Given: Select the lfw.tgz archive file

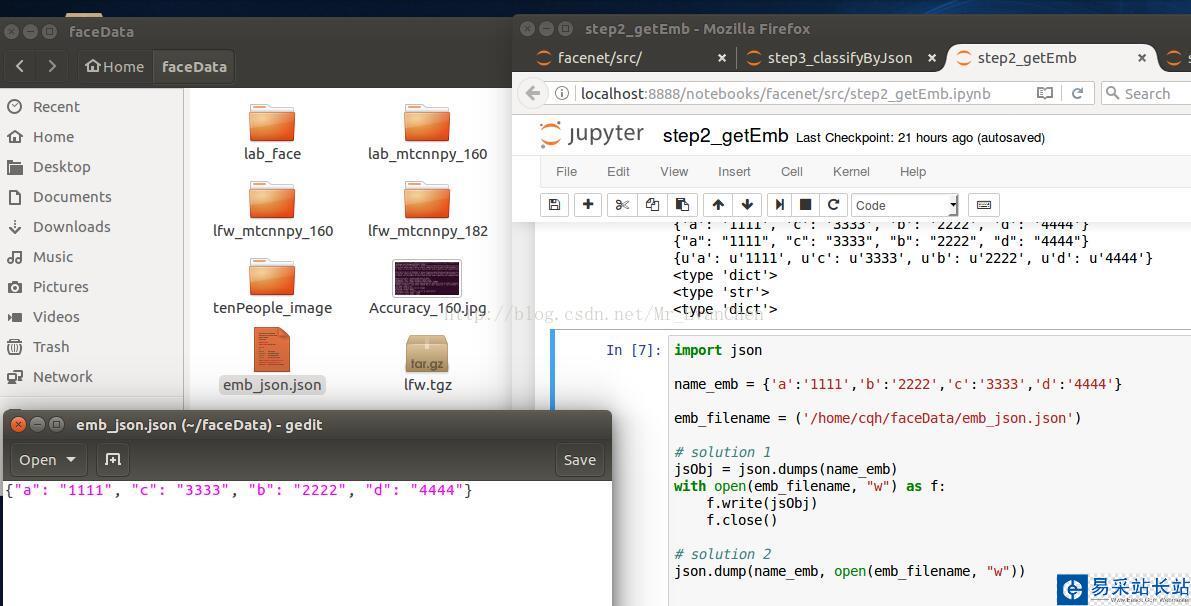Looking at the screenshot, I should (427, 363).
